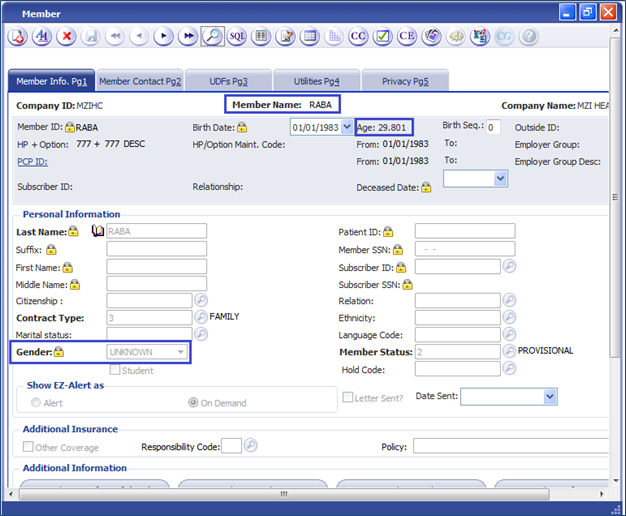Open the Birth Date dropdown
The width and height of the screenshot is (626, 516).
tap(346, 127)
